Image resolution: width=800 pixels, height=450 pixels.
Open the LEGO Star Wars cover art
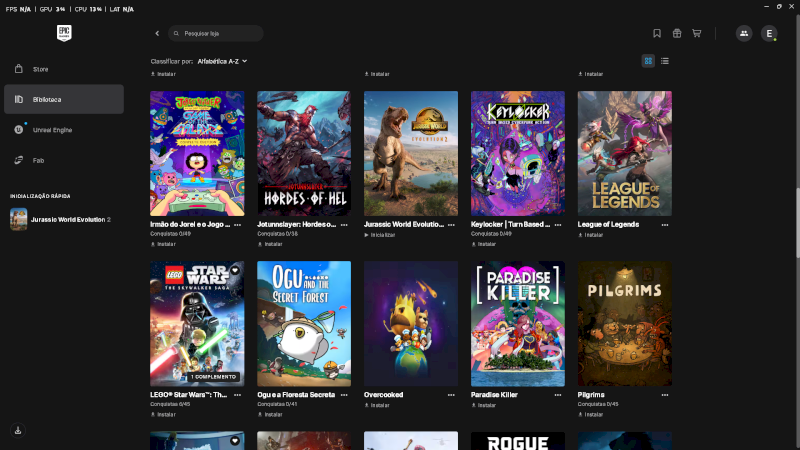197,323
